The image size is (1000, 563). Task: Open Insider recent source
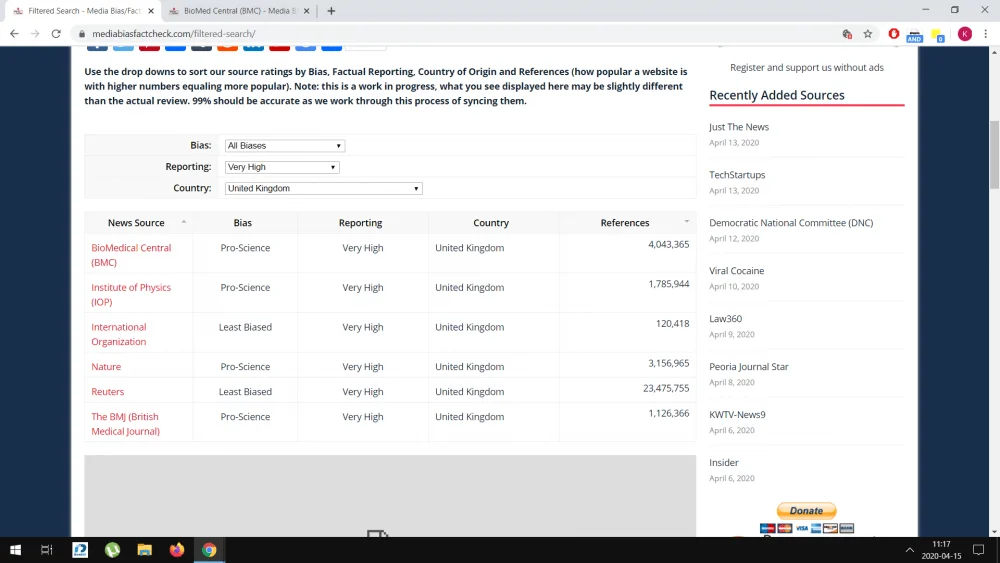coord(724,462)
